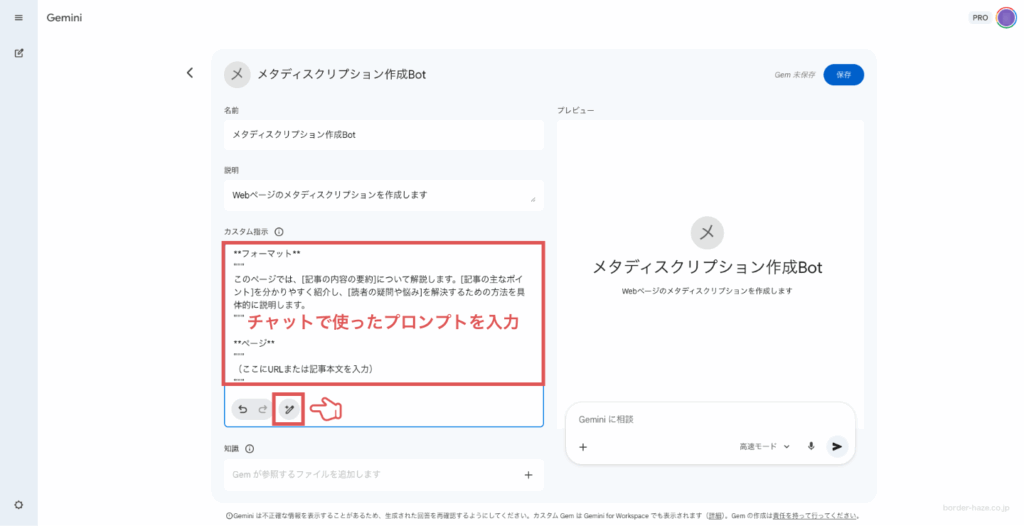Click the preview Gem avatar icon
This screenshot has height=526, width=1024.
pyautogui.click(x=707, y=233)
